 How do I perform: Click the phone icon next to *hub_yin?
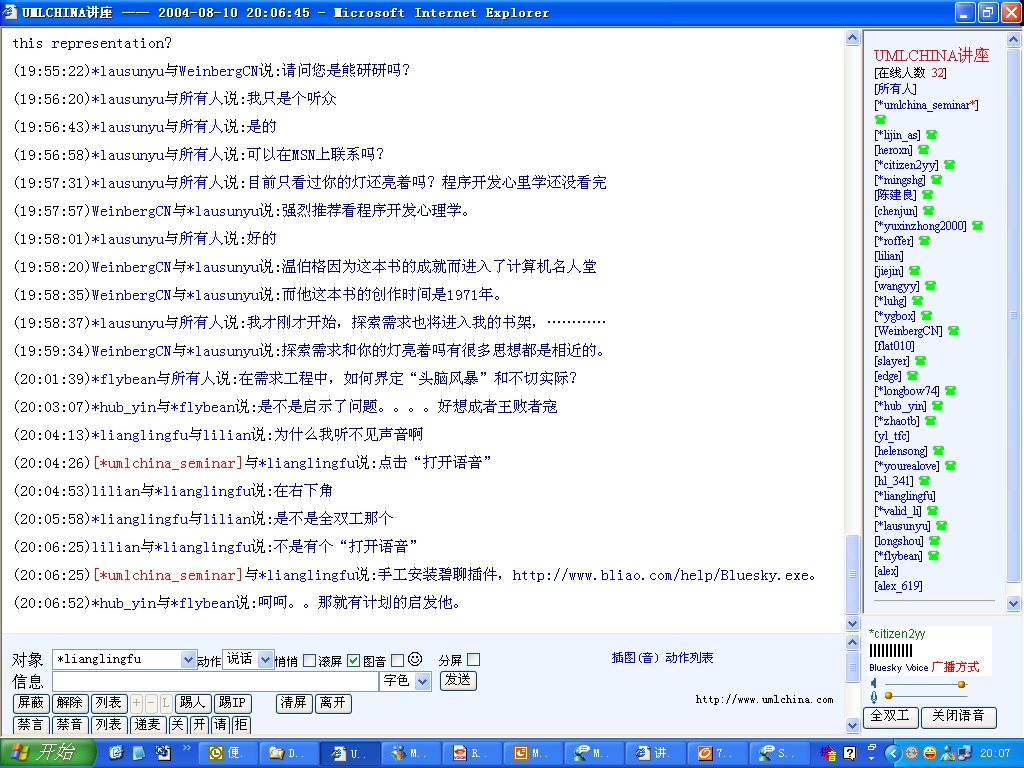coord(937,406)
